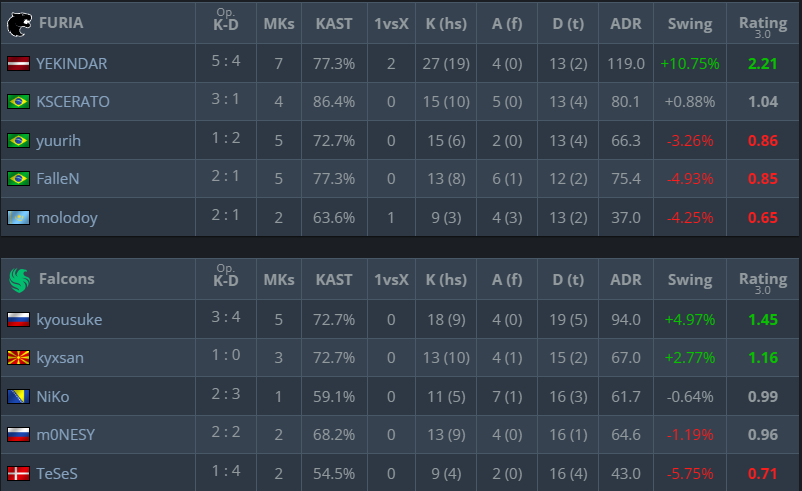Open m0NESY's player profile link

pos(64,436)
